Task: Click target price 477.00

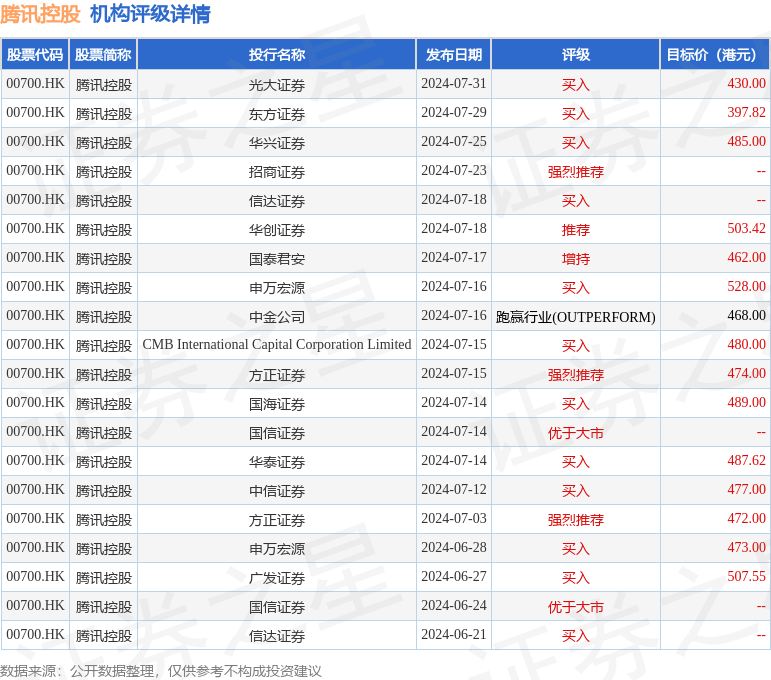Action: (746, 490)
